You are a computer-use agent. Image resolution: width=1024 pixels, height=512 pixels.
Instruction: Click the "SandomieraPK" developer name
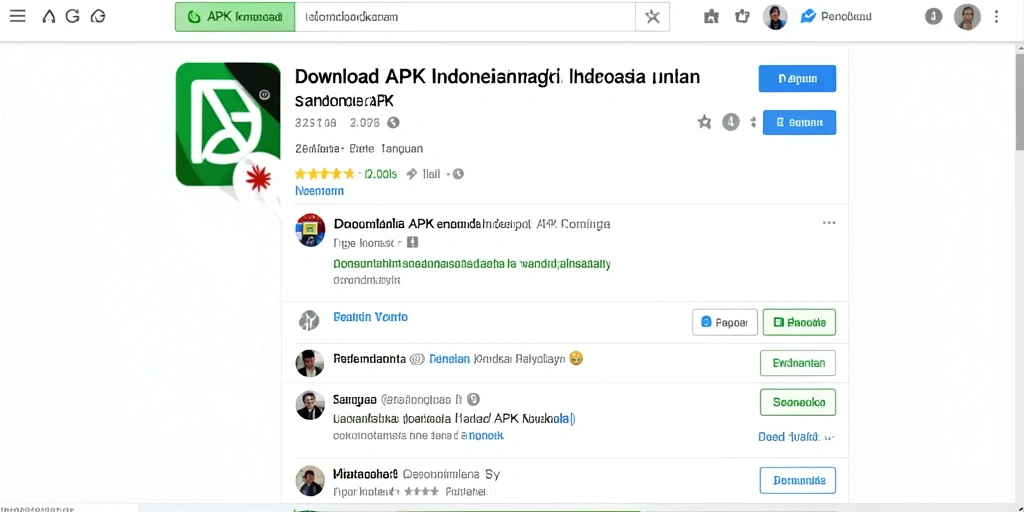point(344,101)
